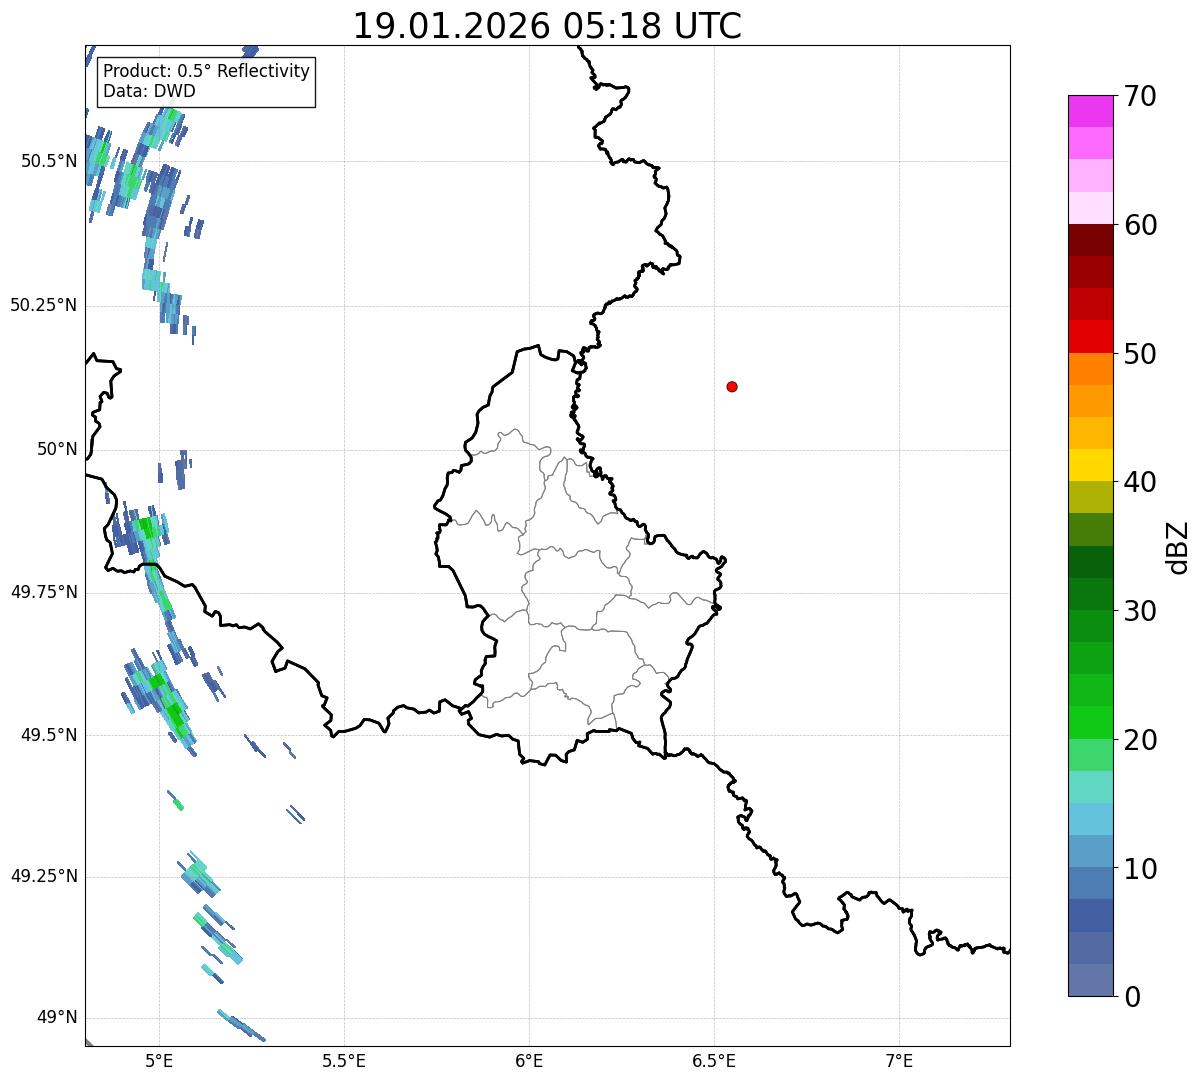This screenshot has height=1081, width=1202.
Task: Click the "Data: DWD" legend line
Action: point(149,91)
